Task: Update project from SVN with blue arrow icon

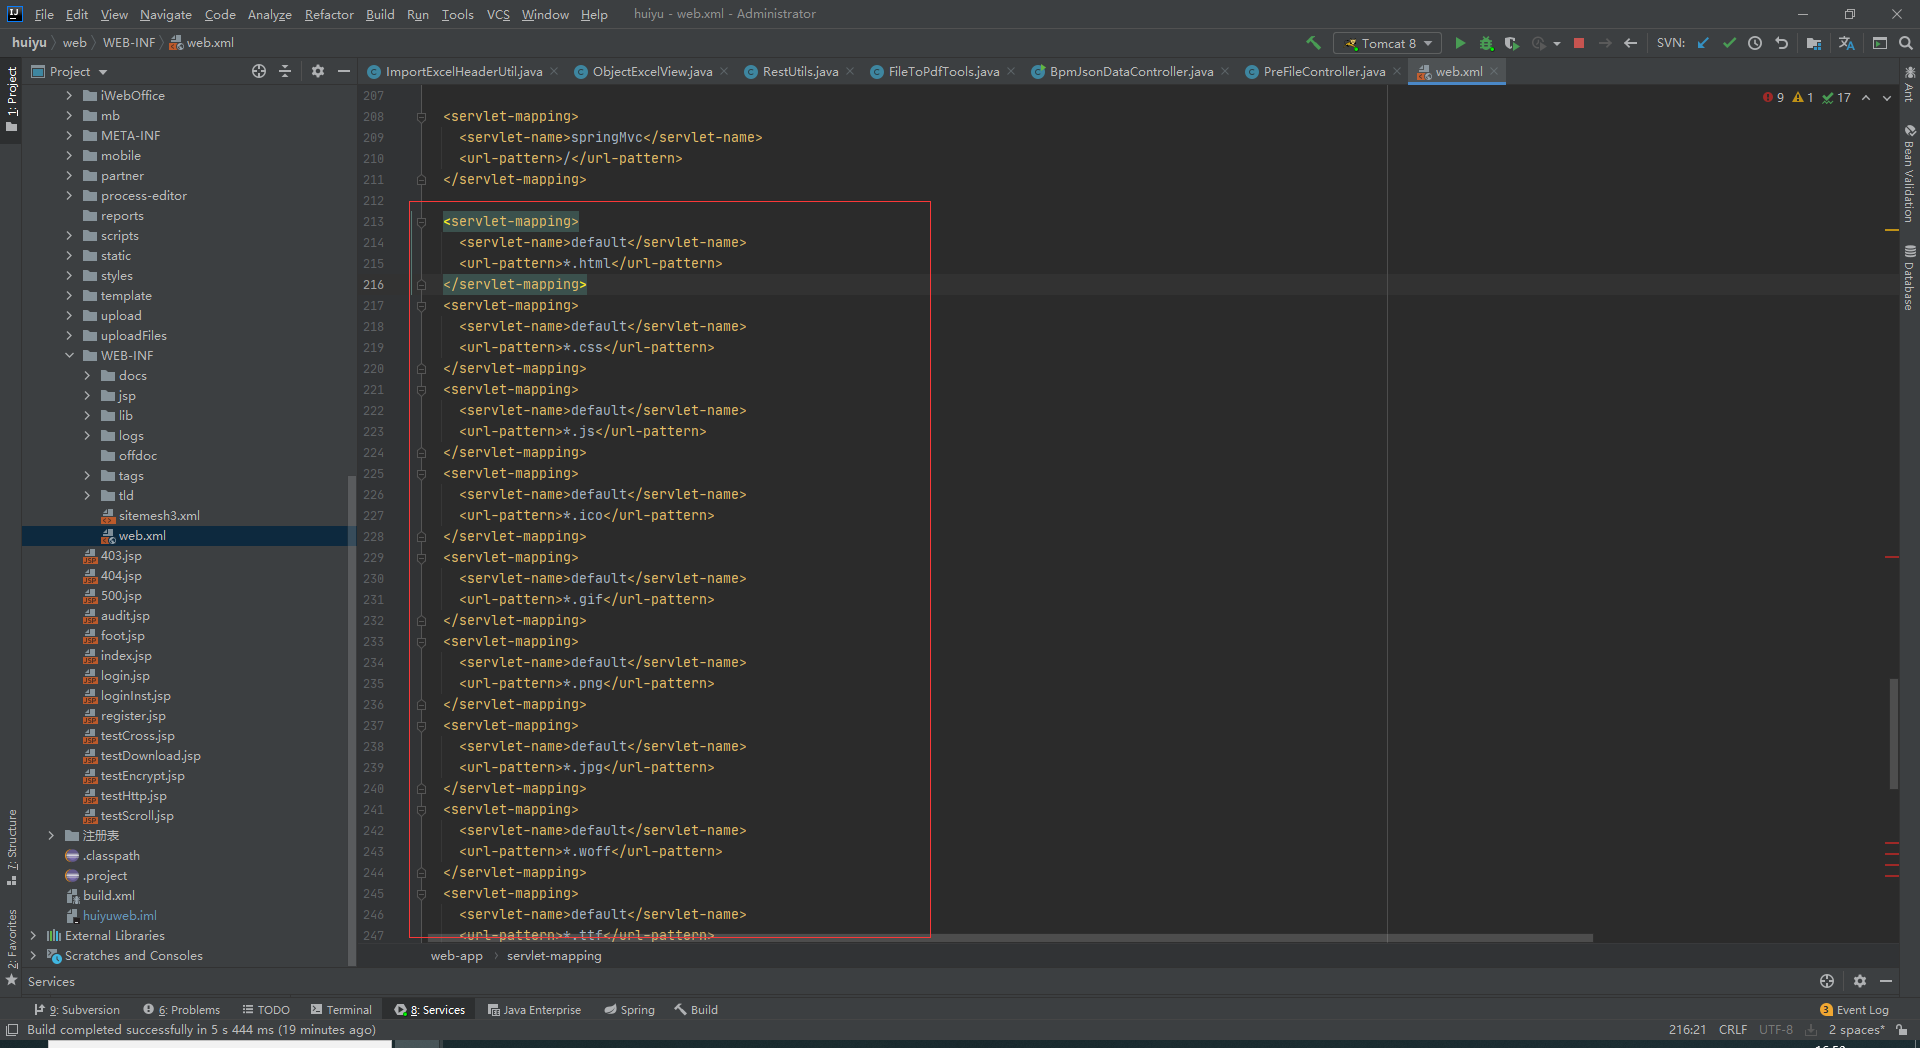Action: (x=1703, y=43)
